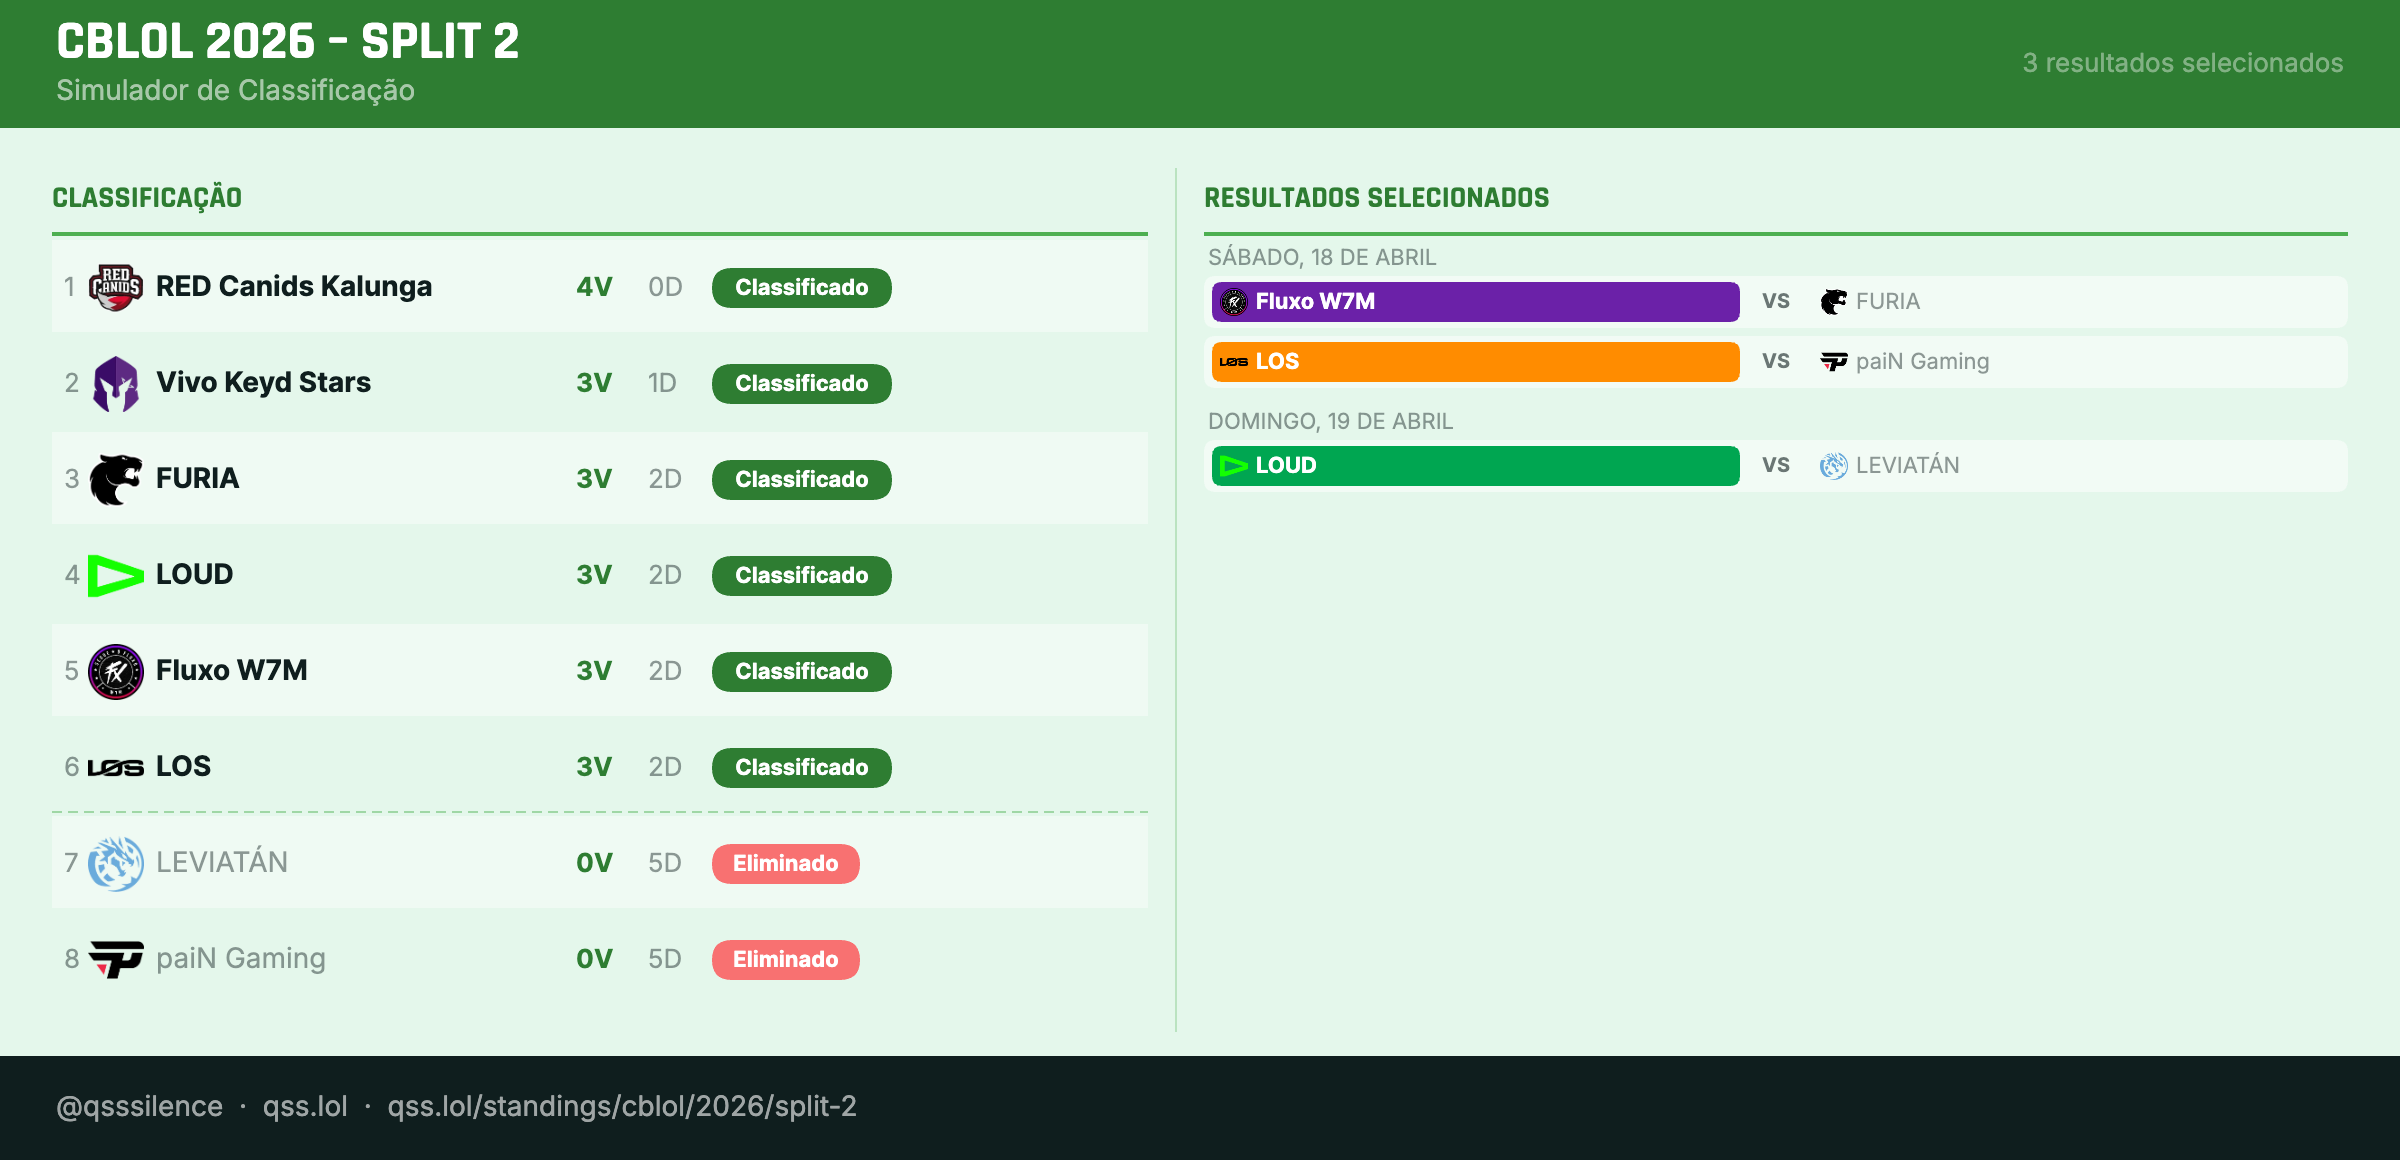Click the LOS logo in standings

(x=116, y=767)
